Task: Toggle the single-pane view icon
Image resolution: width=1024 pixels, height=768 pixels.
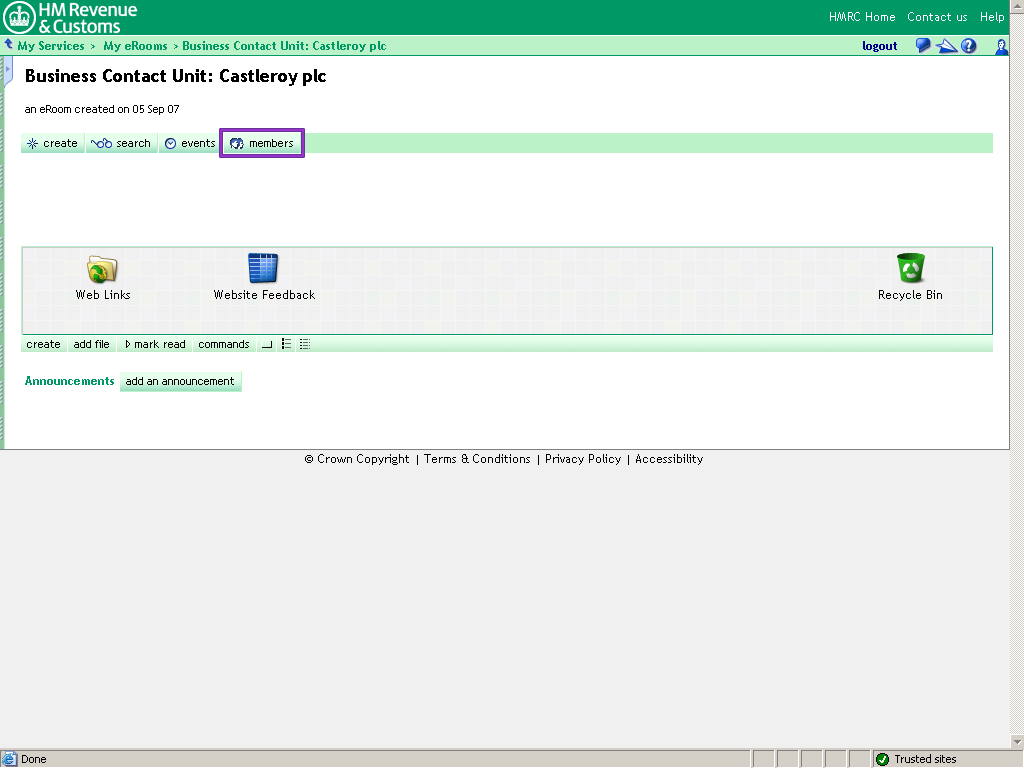Action: (266, 344)
